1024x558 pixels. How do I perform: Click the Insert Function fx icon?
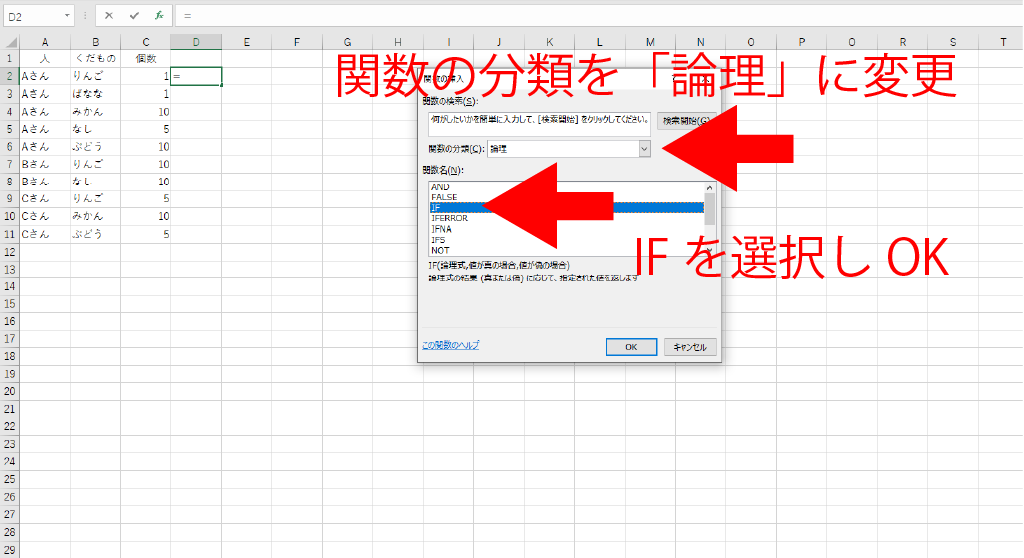click(158, 16)
